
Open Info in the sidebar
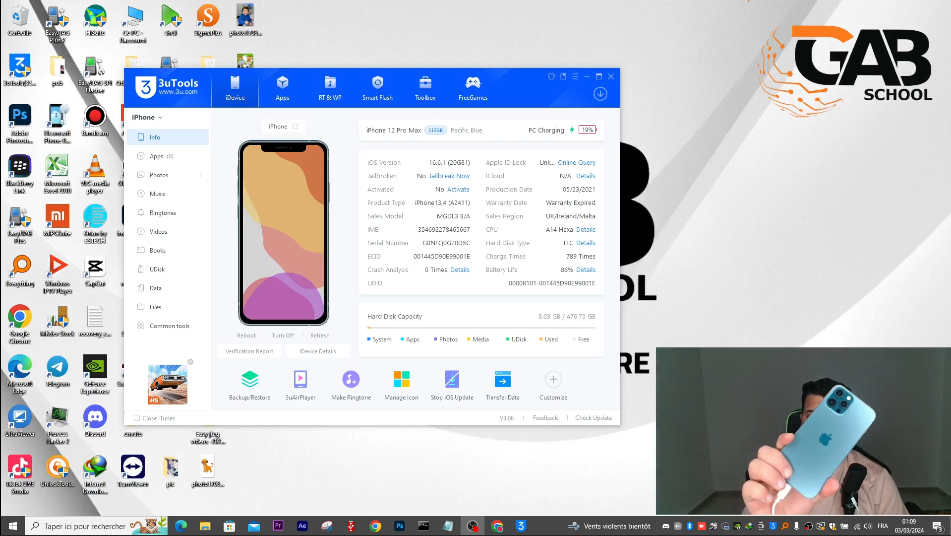(x=168, y=137)
